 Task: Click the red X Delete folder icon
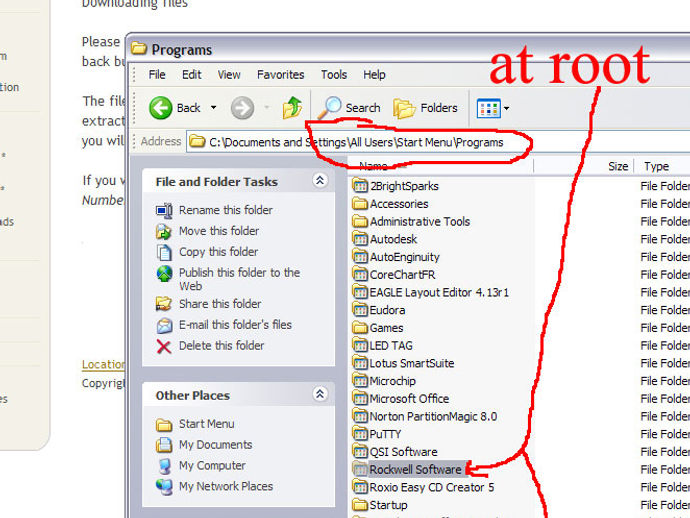tap(164, 346)
